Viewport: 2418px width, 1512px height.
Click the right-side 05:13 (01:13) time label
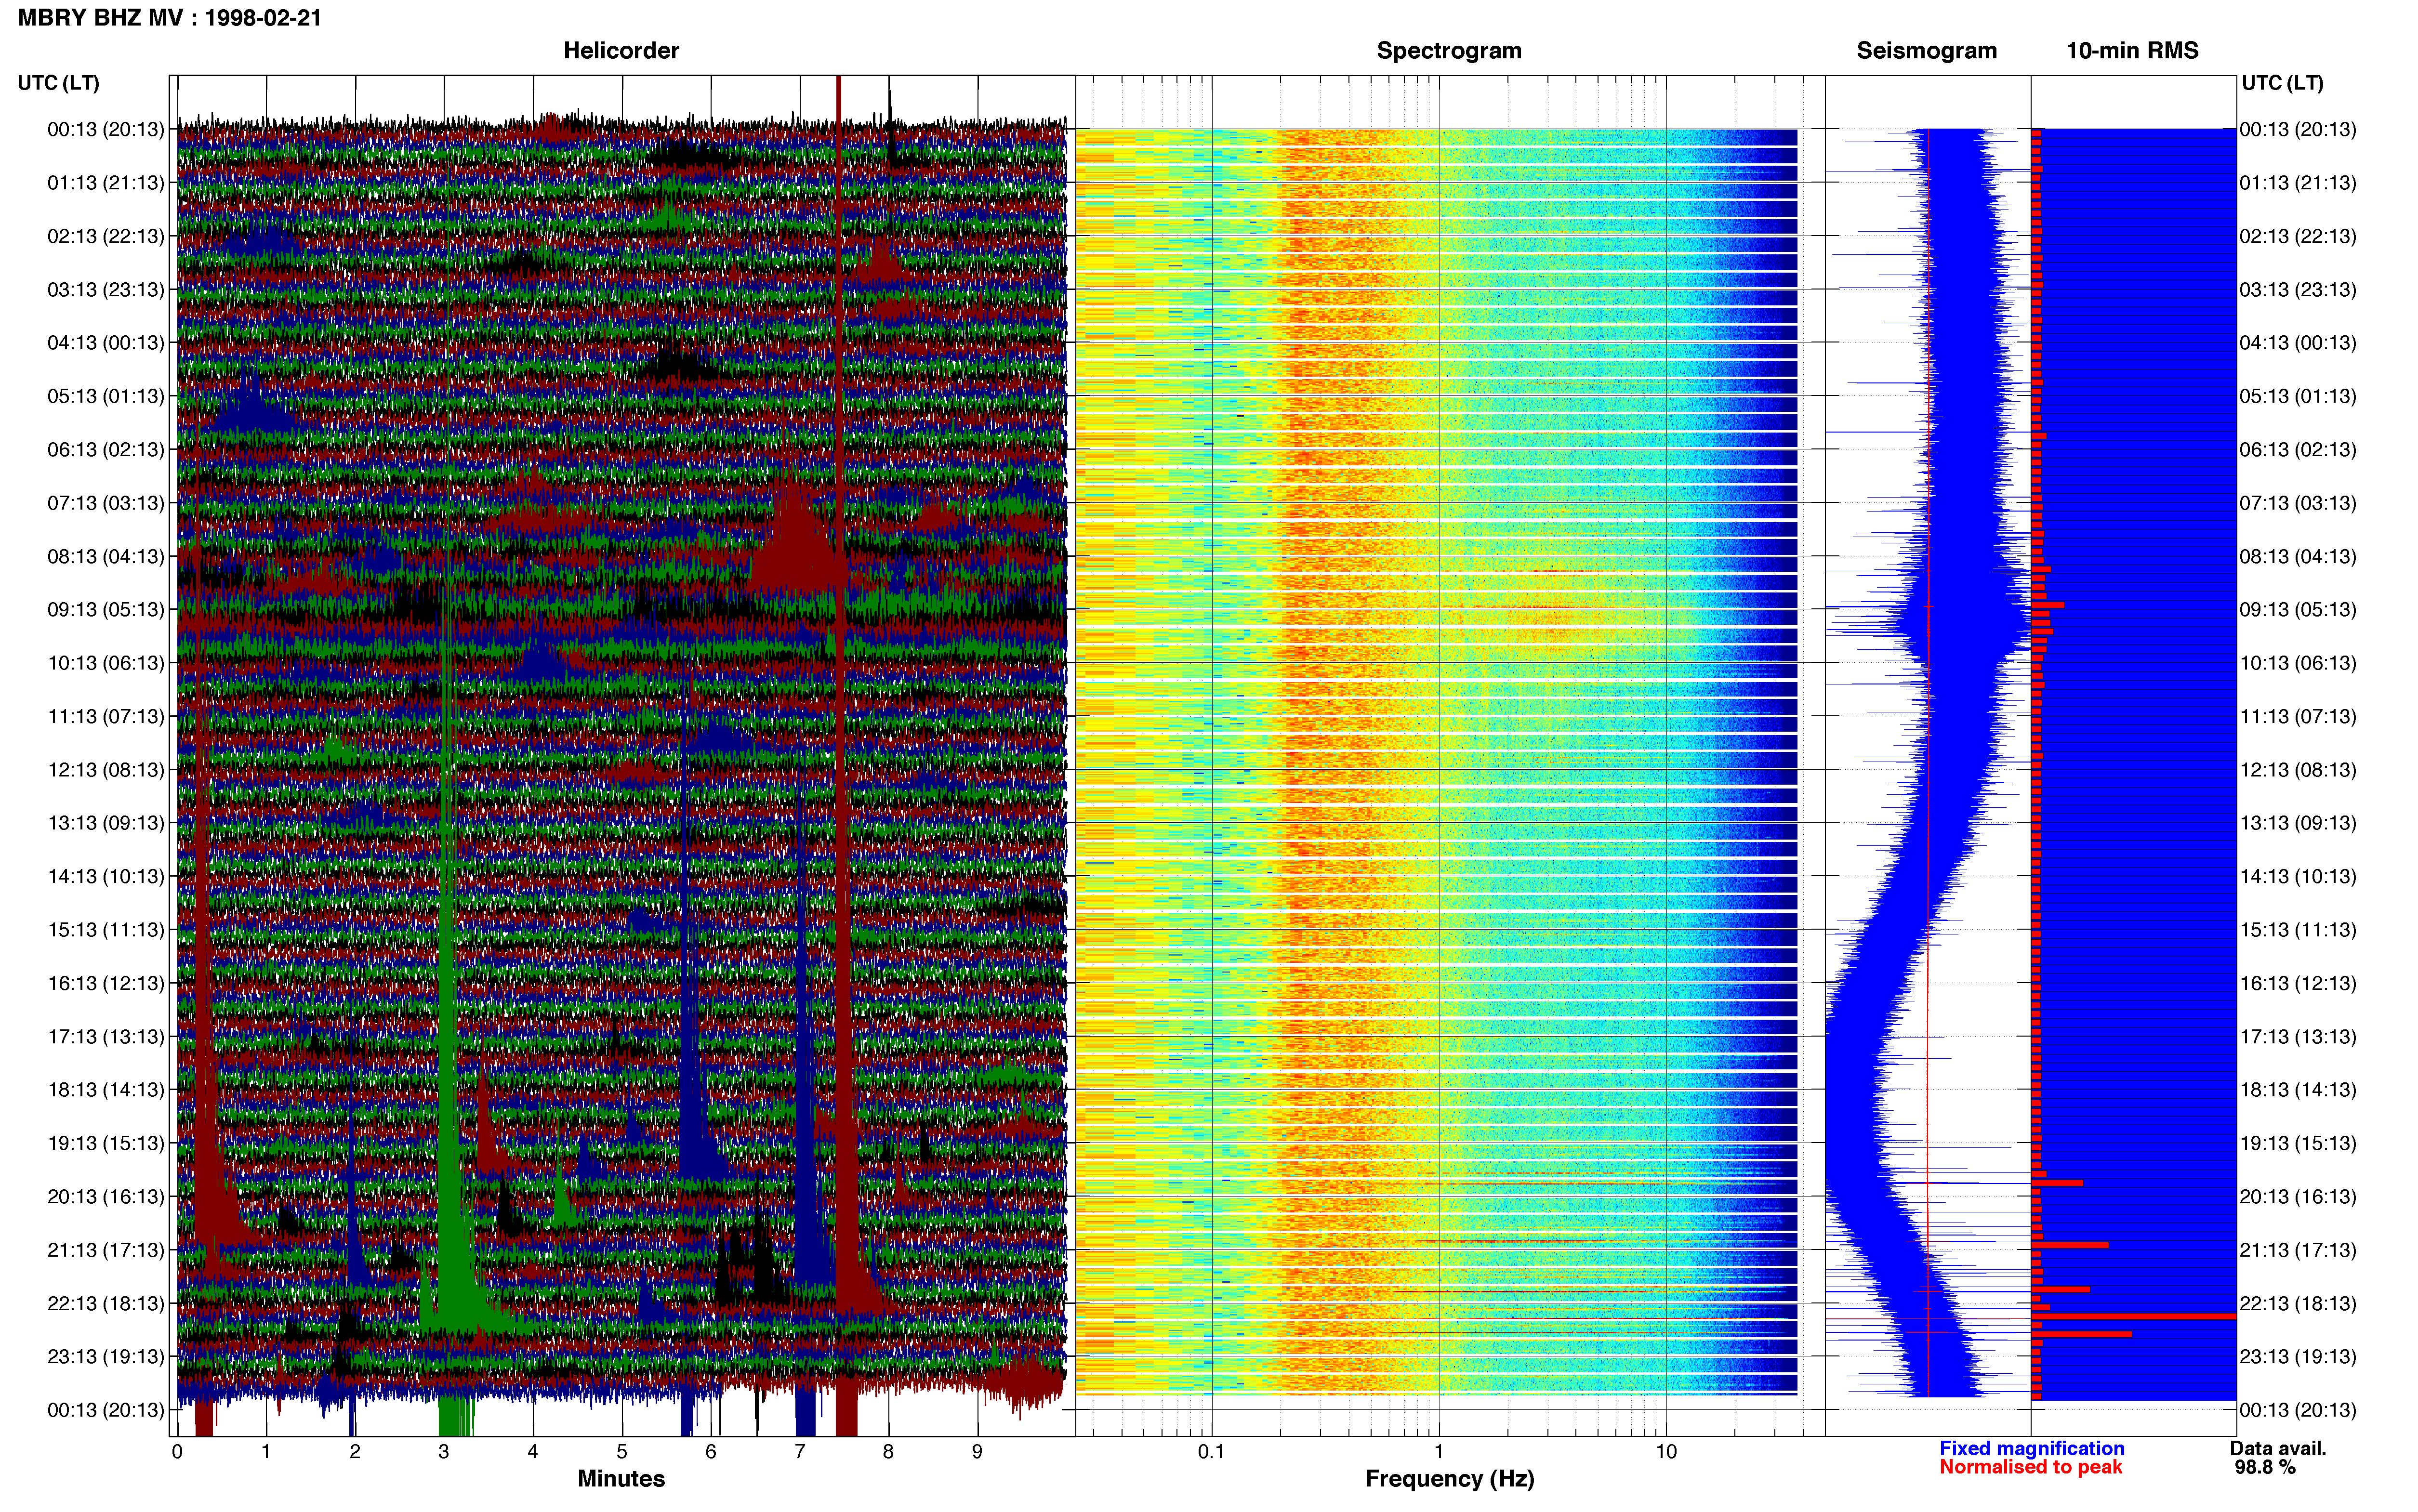[2298, 396]
